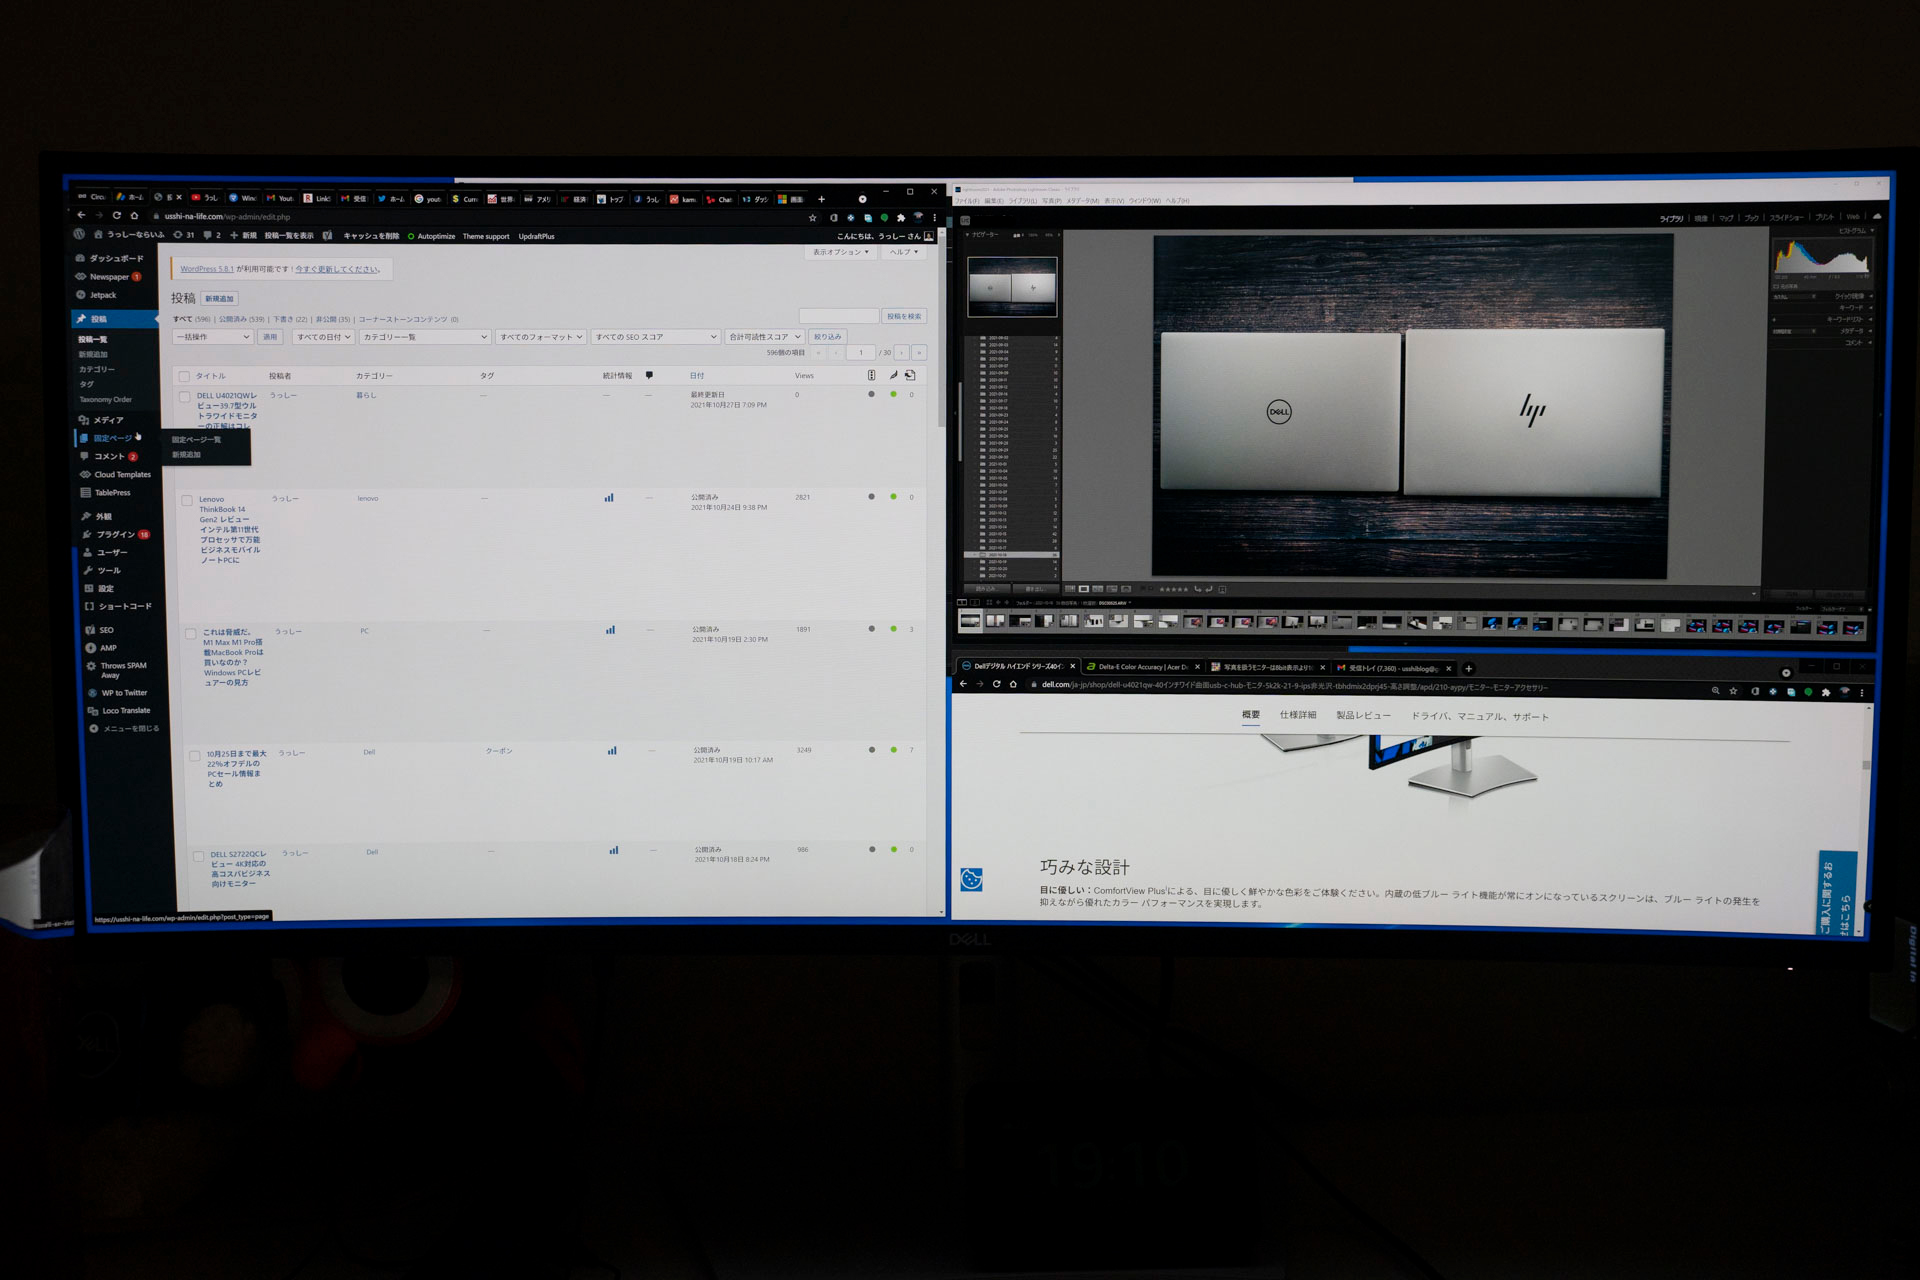Check the 10月25日まで最大22%オフ post row

(x=195, y=755)
